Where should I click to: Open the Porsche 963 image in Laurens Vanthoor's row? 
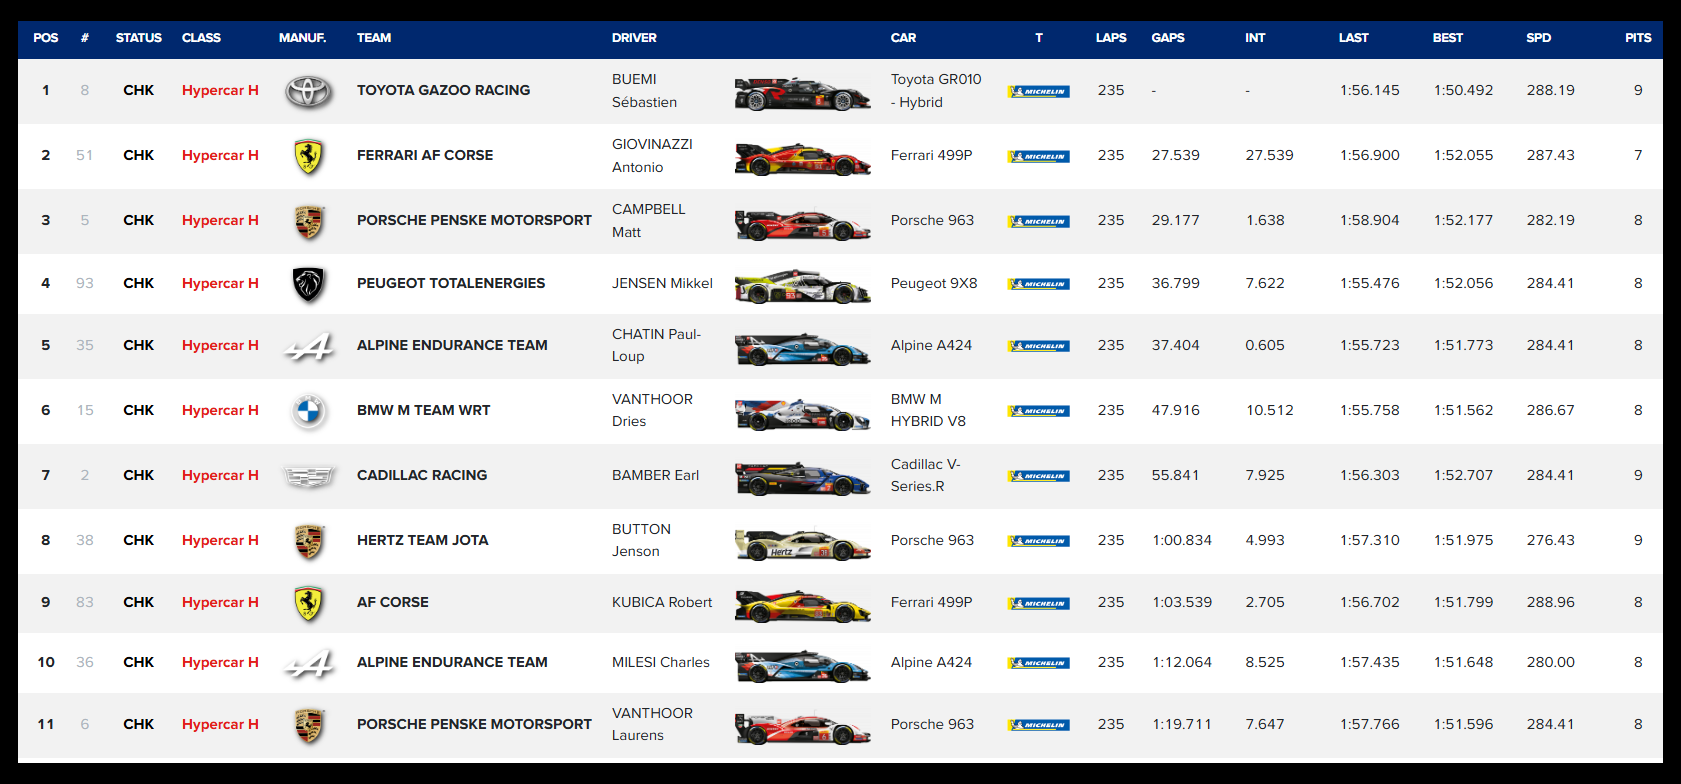tap(802, 728)
